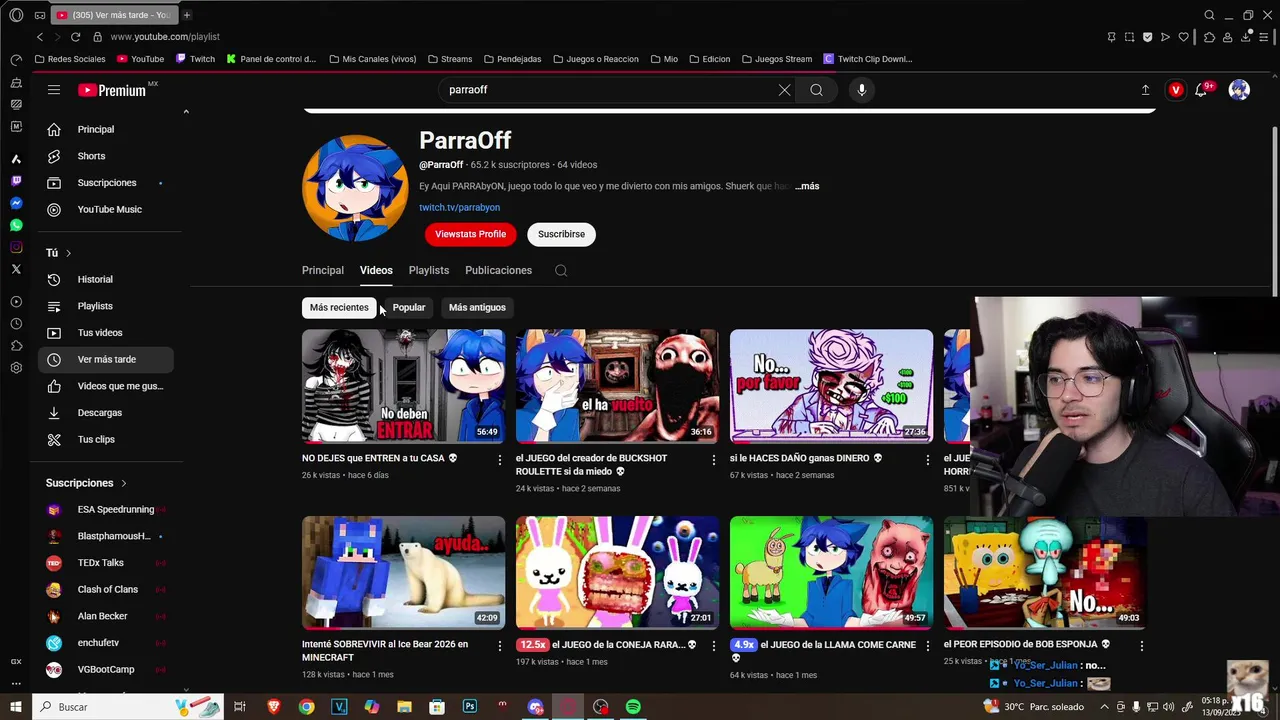Screen dimensions: 1280x720
Task: Open YouTube Music in the sidebar
Action: [x=106, y=209]
